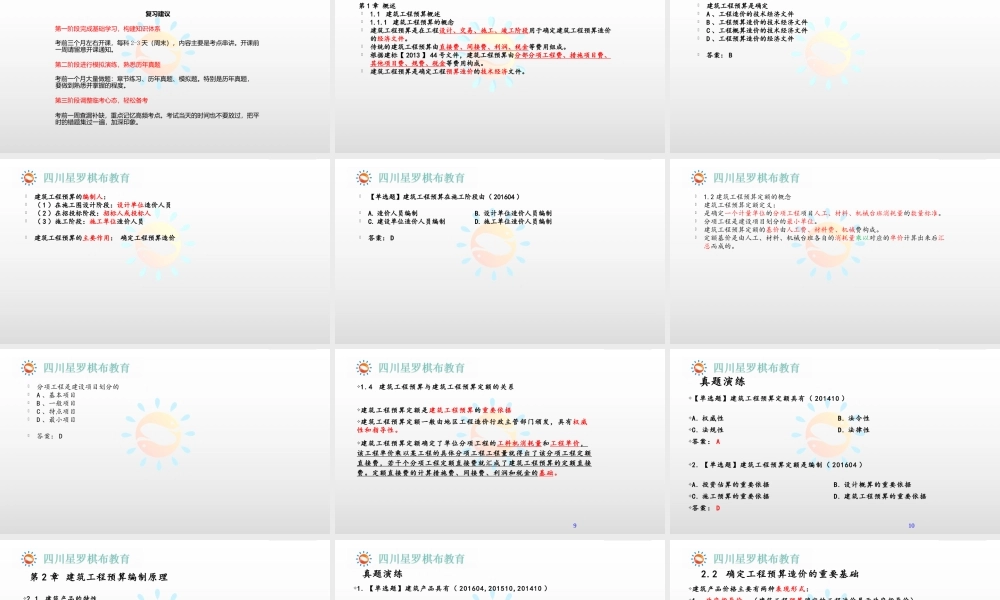The height and width of the screenshot is (600, 1000).
Task: Click the sun logo on the 施工阶段 question slide
Action: [364, 178]
